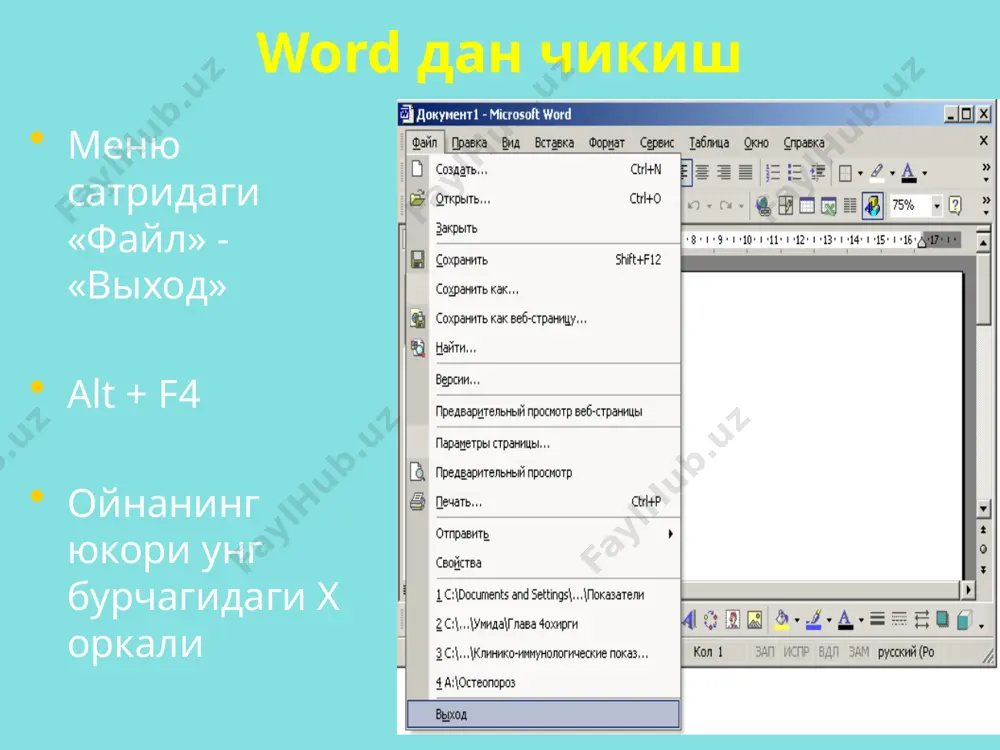
Task: Toggle ВДЛ status bar indicator
Action: click(828, 652)
